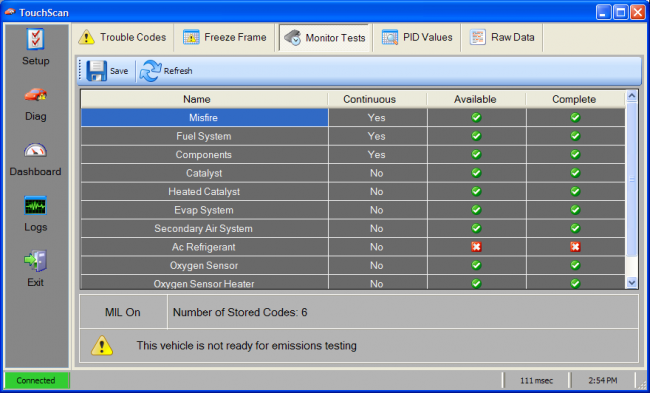The height and width of the screenshot is (393, 650).
Task: Open the Setup checklist icon in sidebar
Action: pyautogui.click(x=35, y=39)
